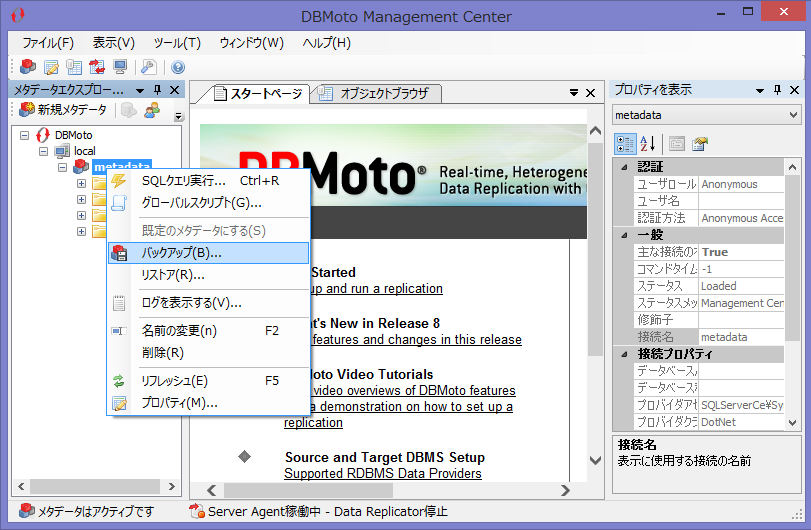Switch properties to categorized view icon
The height and width of the screenshot is (530, 811).
coord(625,143)
